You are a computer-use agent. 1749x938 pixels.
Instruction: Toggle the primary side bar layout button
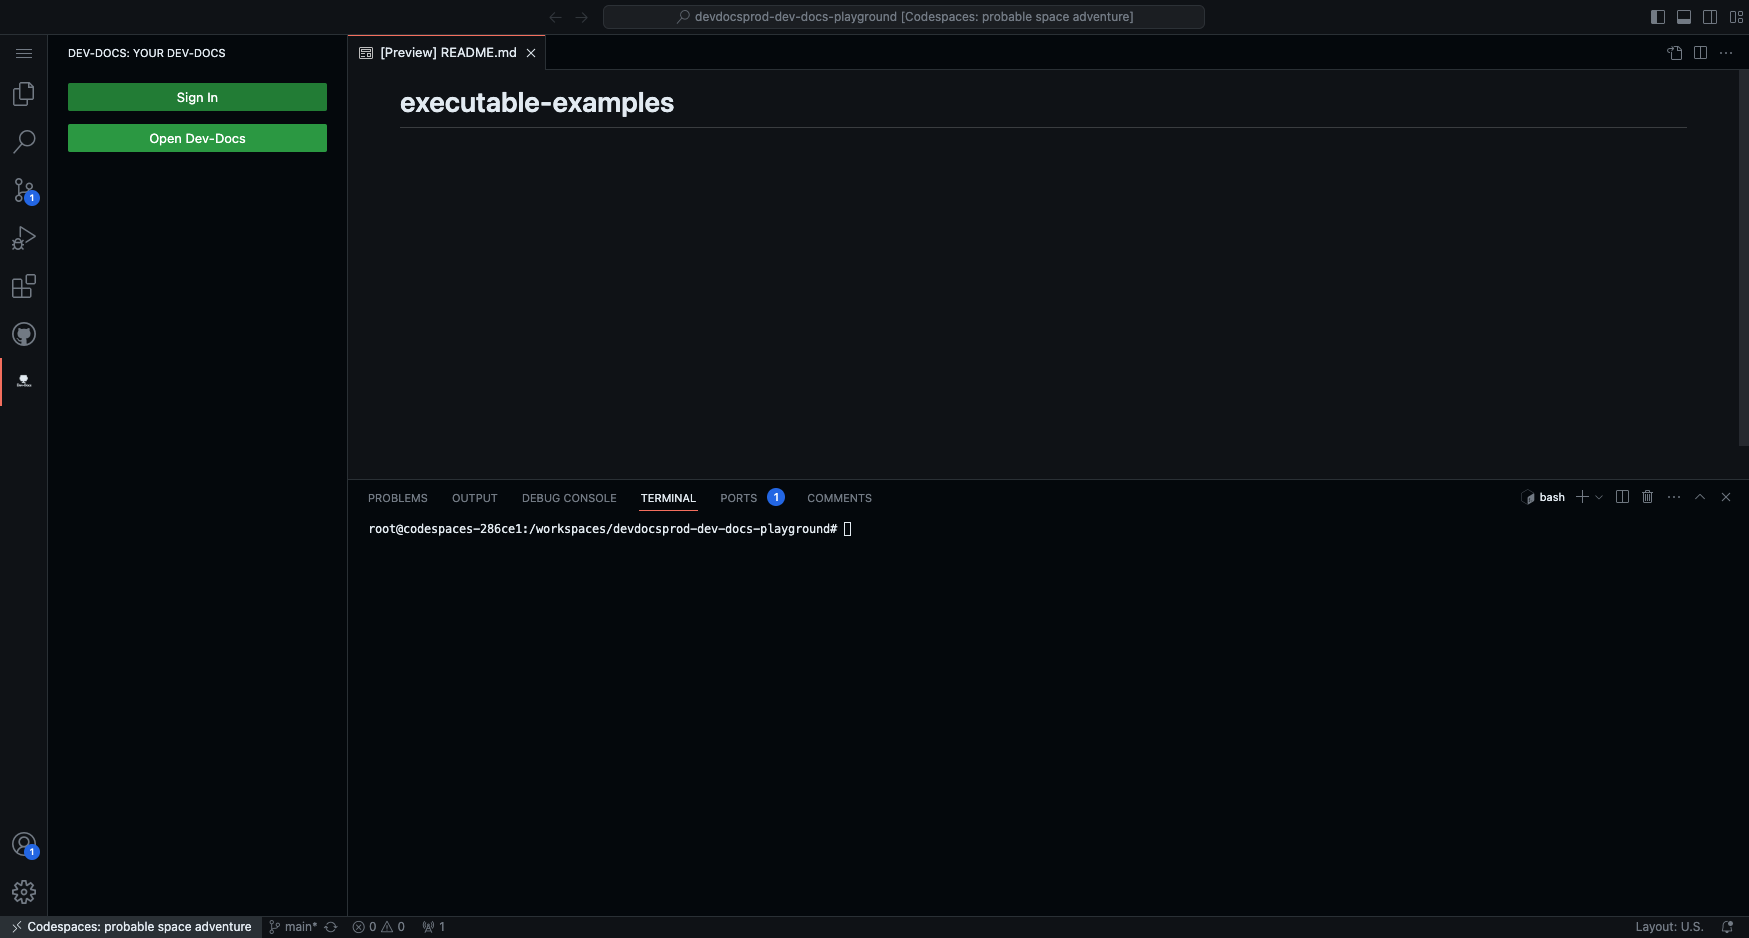1658,17
